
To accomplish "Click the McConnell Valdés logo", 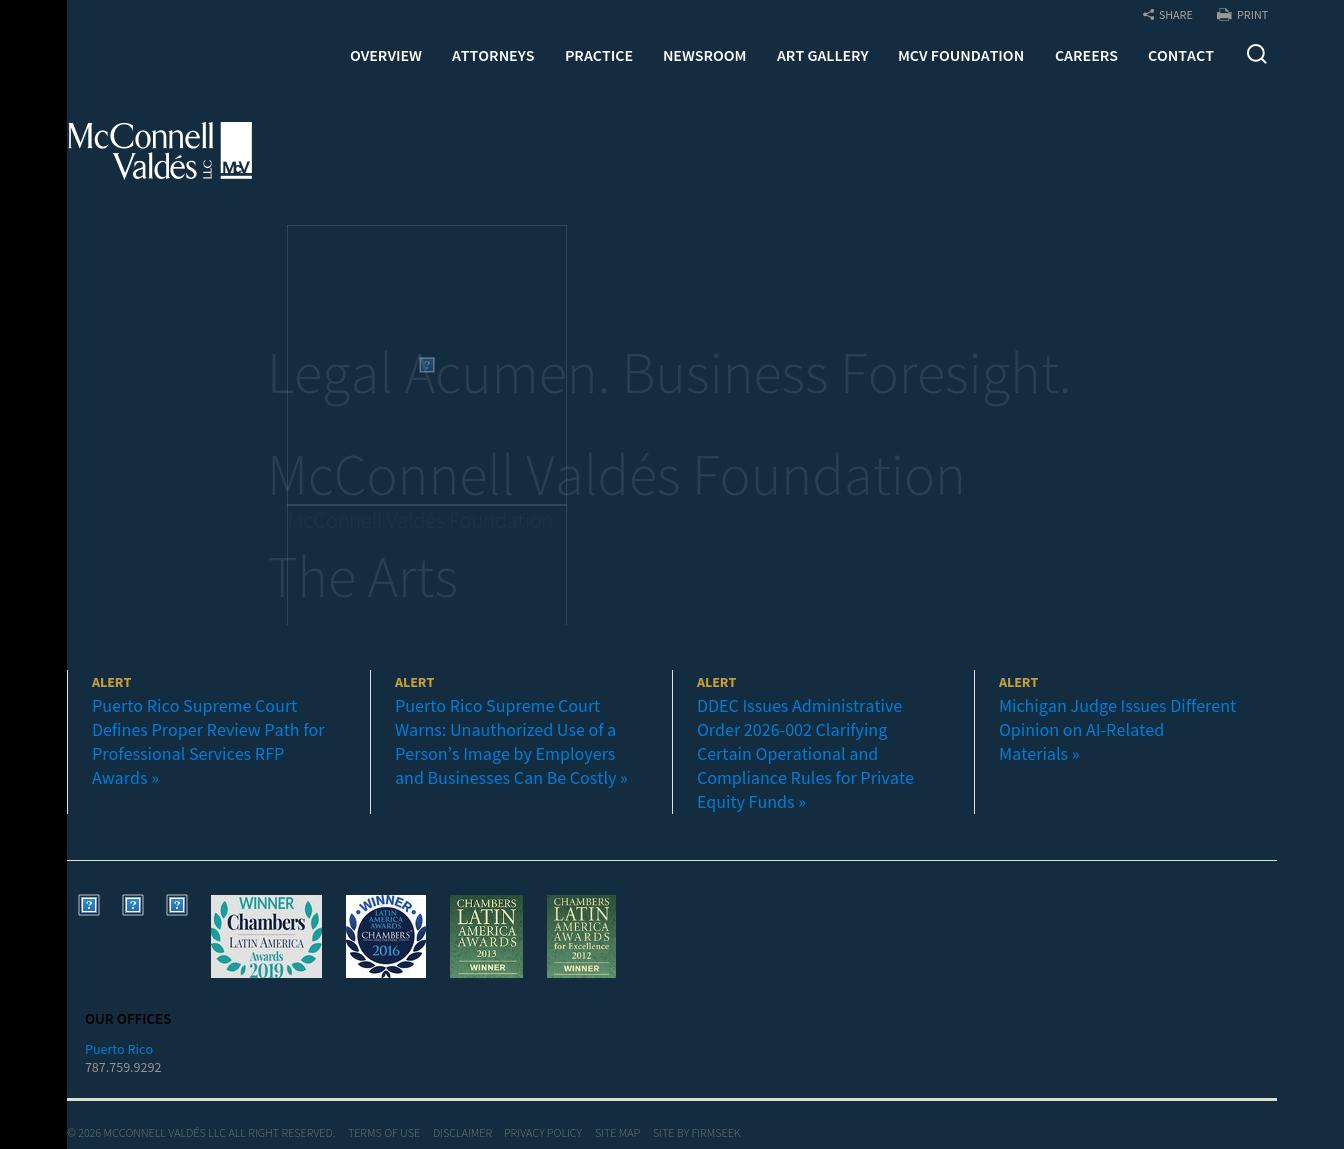I will (x=160, y=151).
